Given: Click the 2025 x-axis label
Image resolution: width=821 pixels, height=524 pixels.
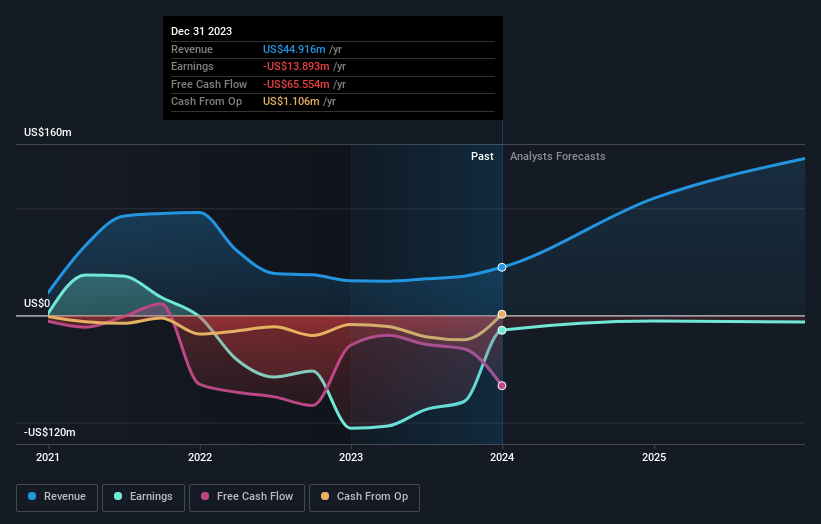Looking at the screenshot, I should tap(654, 458).
